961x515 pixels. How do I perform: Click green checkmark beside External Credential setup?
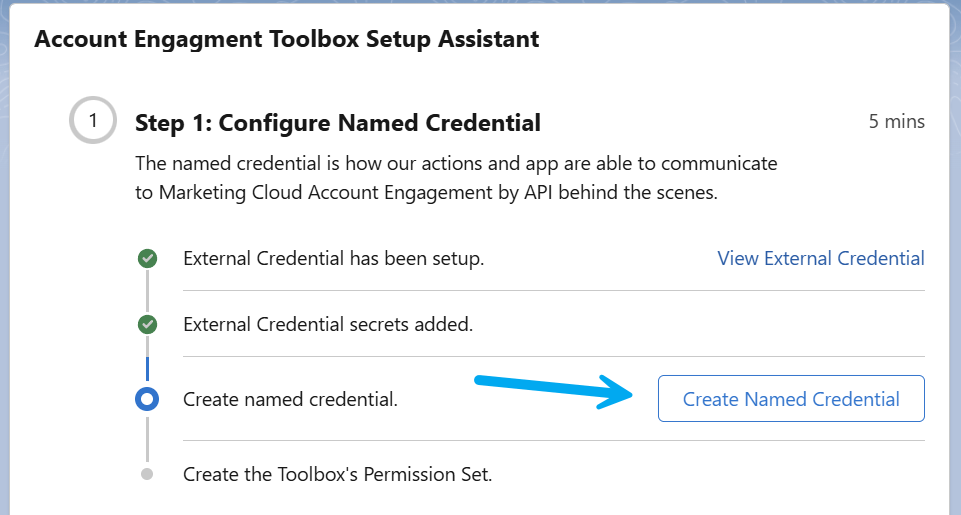pyautogui.click(x=147, y=259)
